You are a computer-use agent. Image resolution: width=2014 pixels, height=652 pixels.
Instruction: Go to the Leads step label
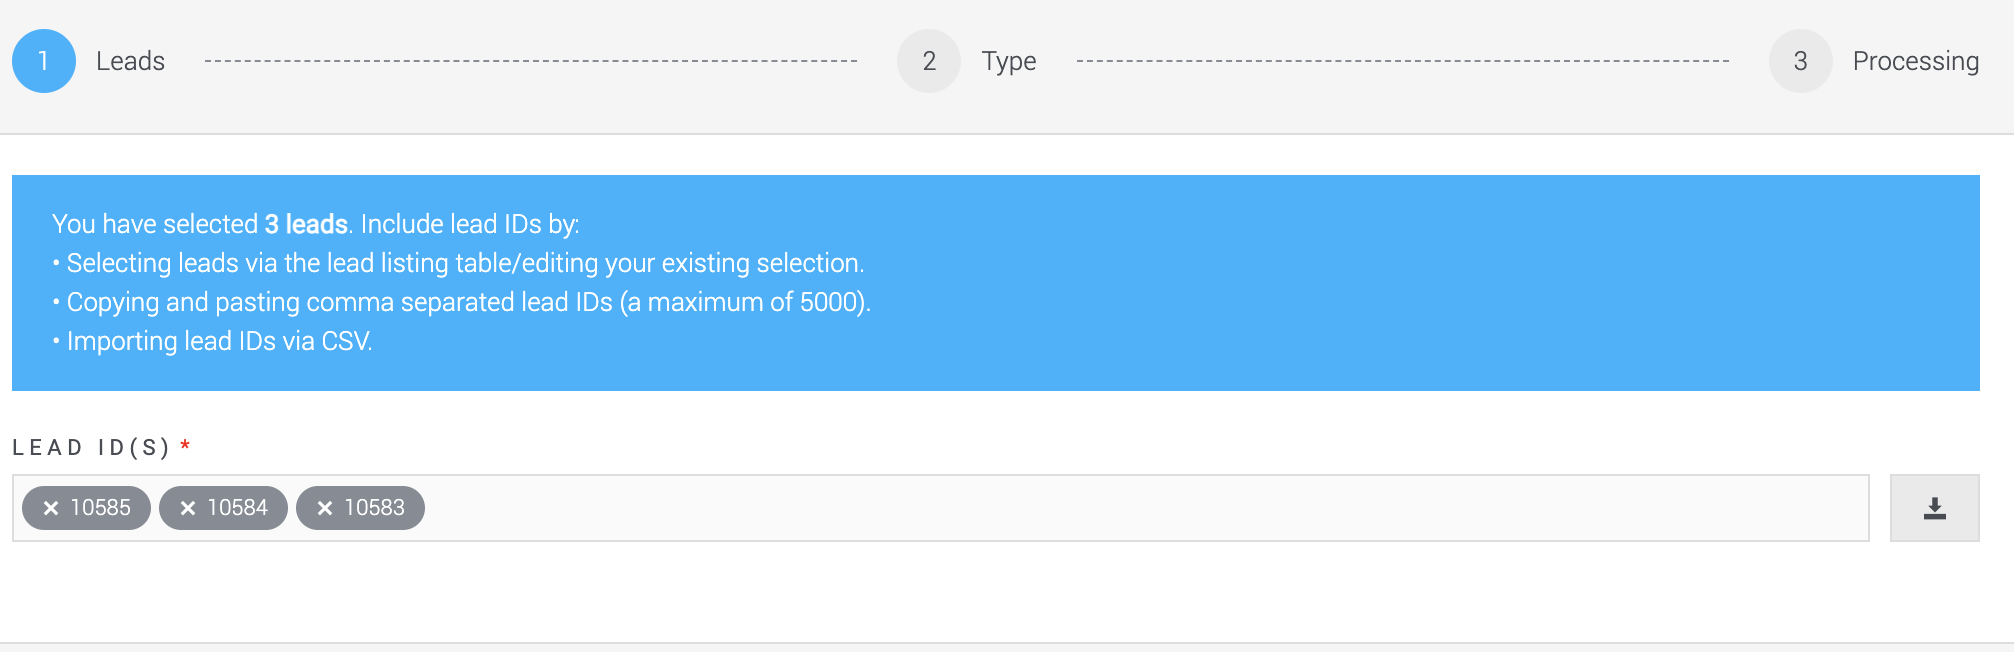(130, 61)
